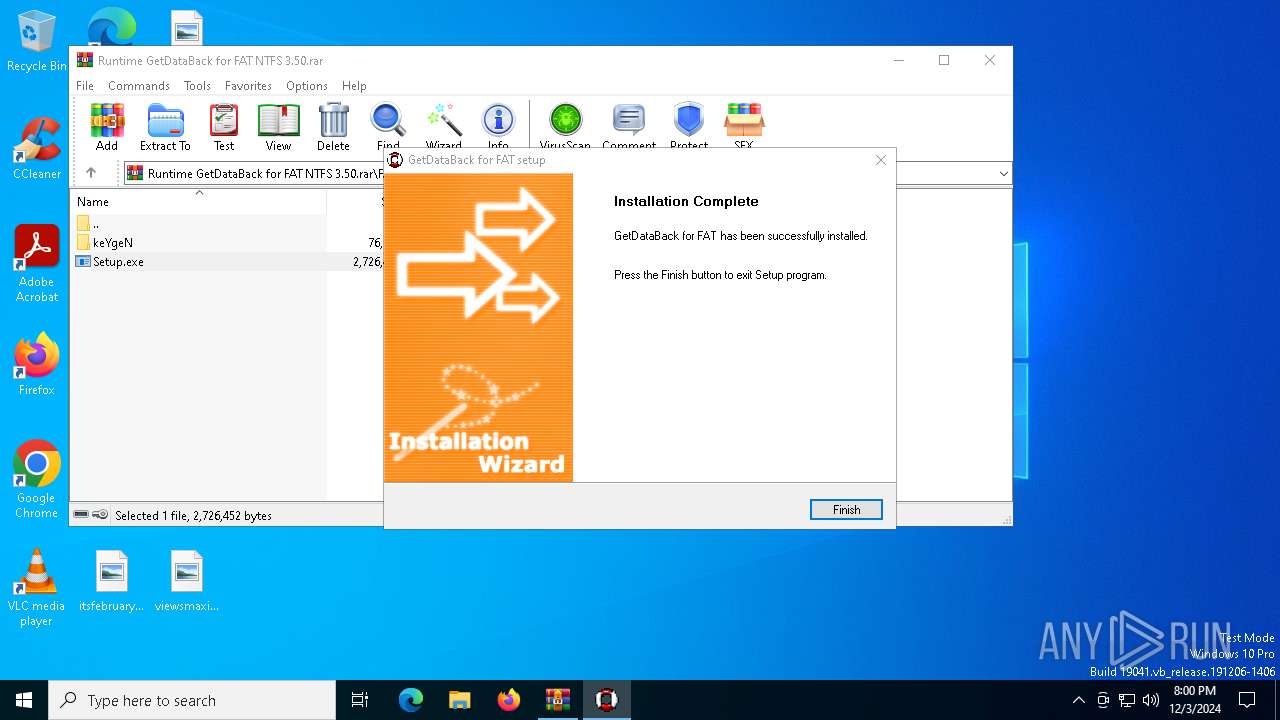Expand the archive path dropdown arrow

tap(1003, 174)
